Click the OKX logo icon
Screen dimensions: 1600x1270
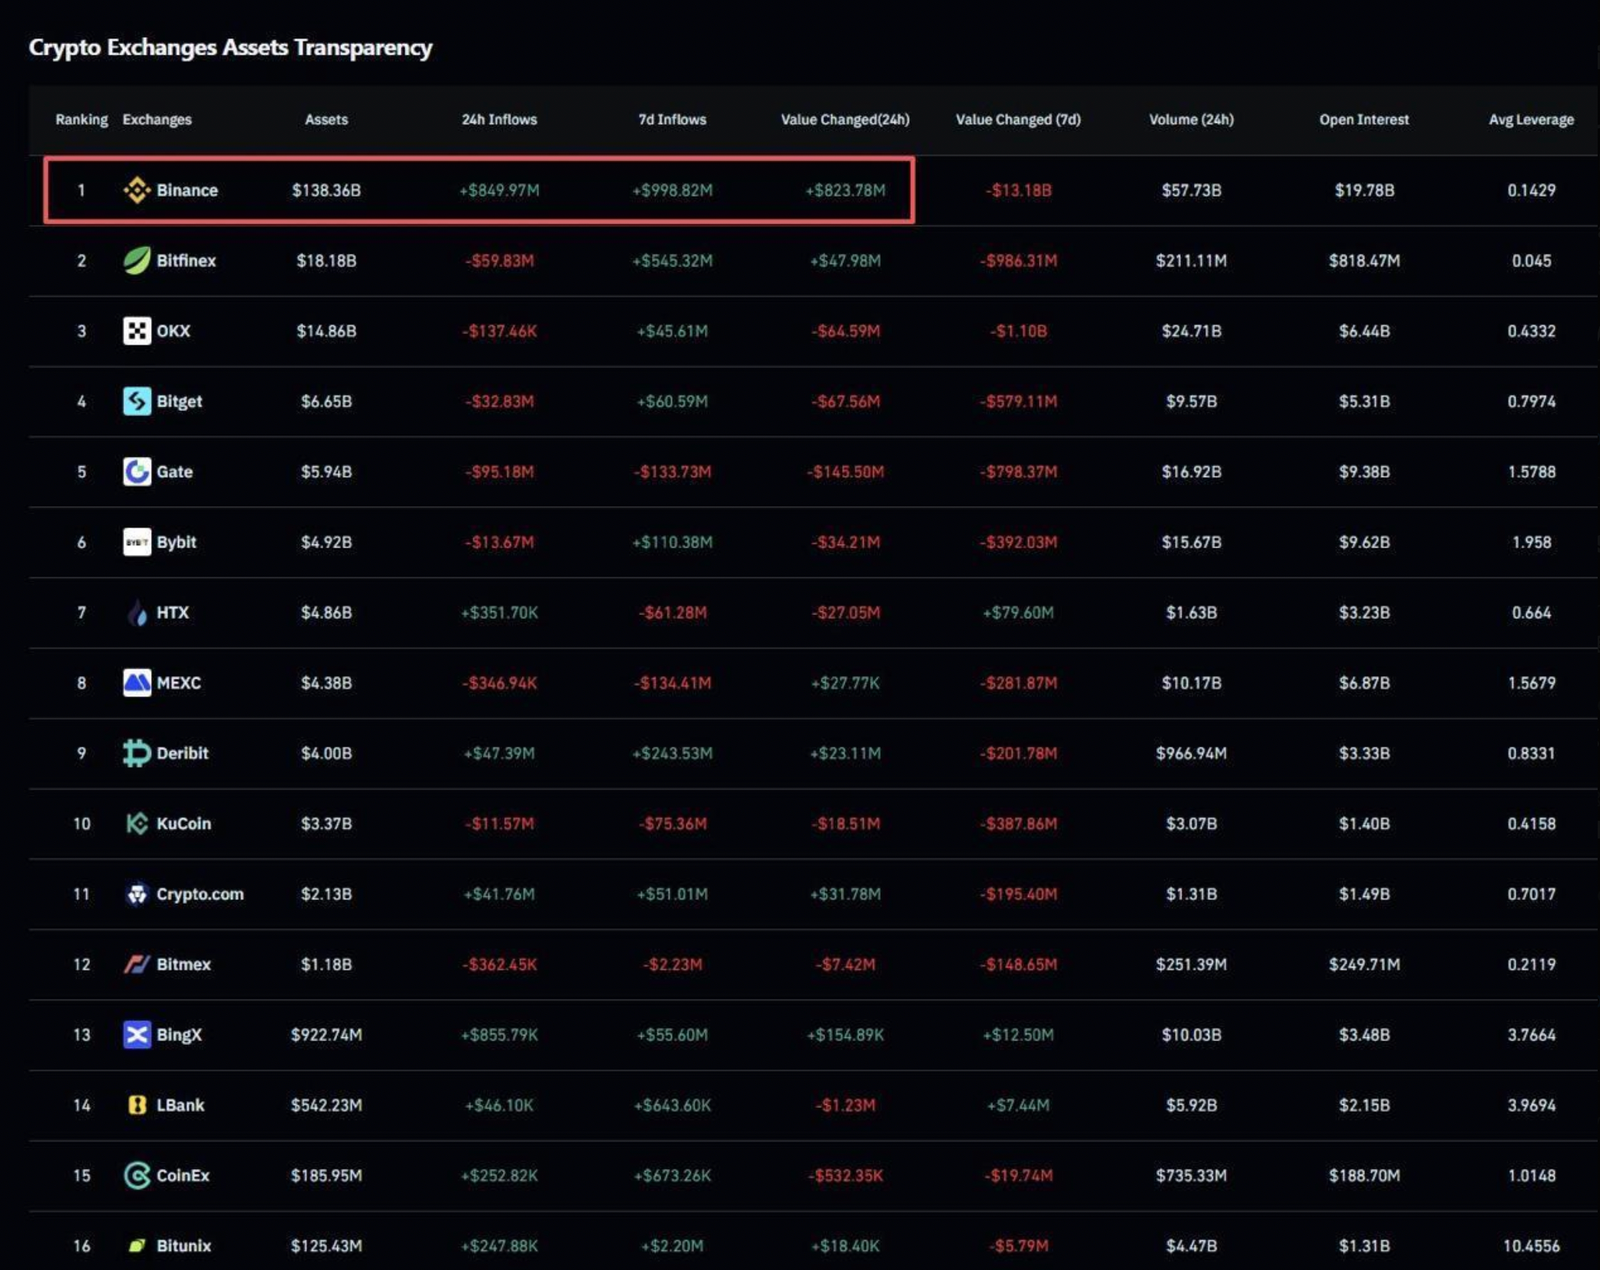[x=137, y=331]
